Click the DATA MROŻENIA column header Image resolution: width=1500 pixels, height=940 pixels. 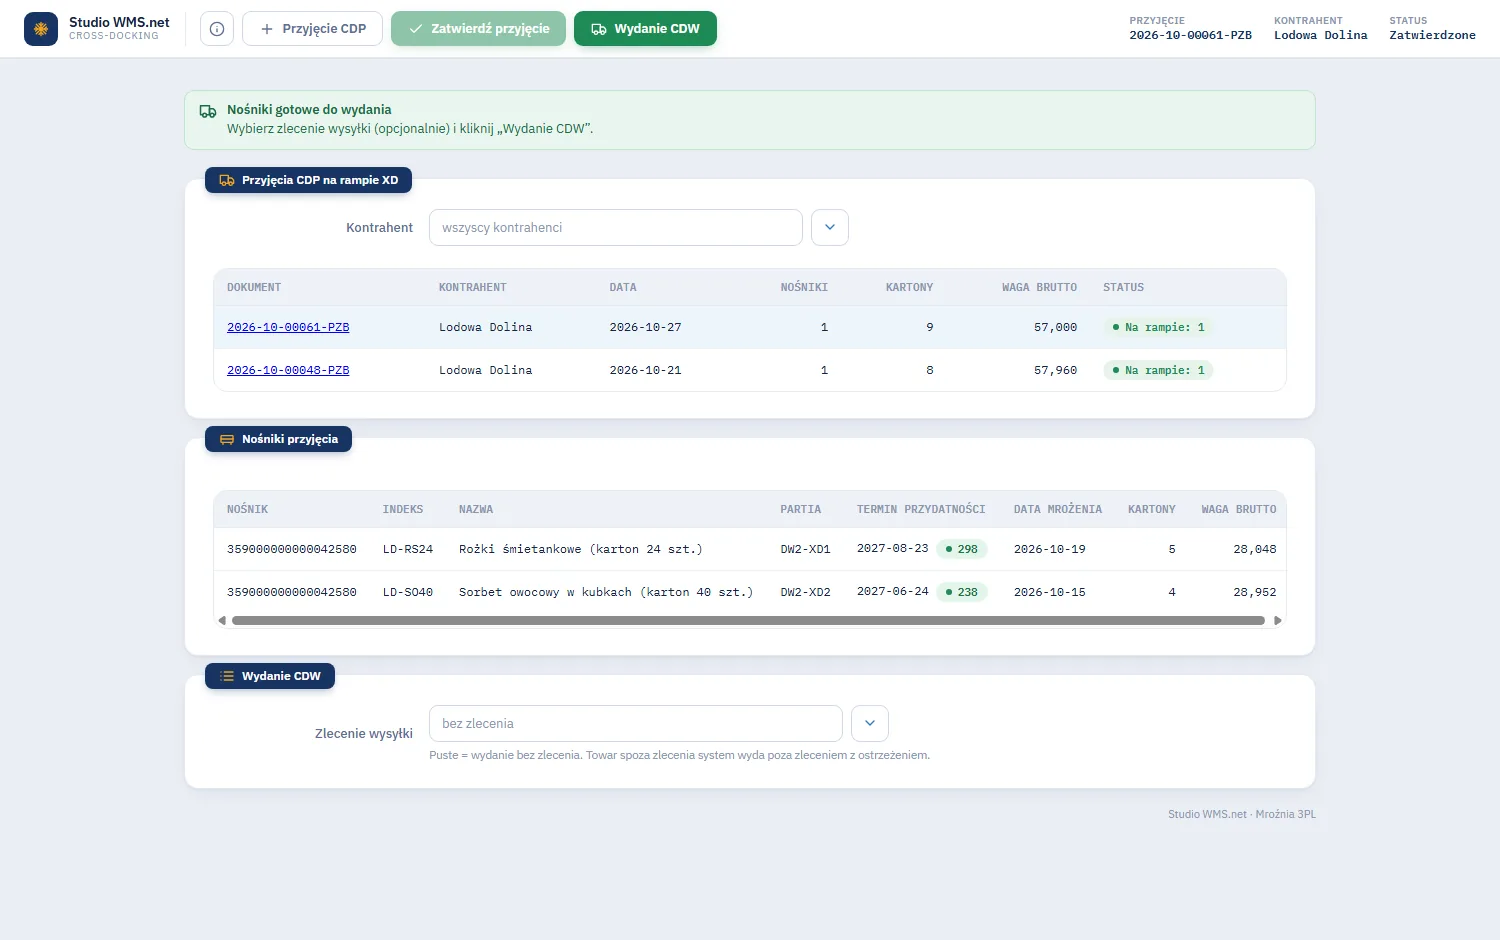point(1058,509)
